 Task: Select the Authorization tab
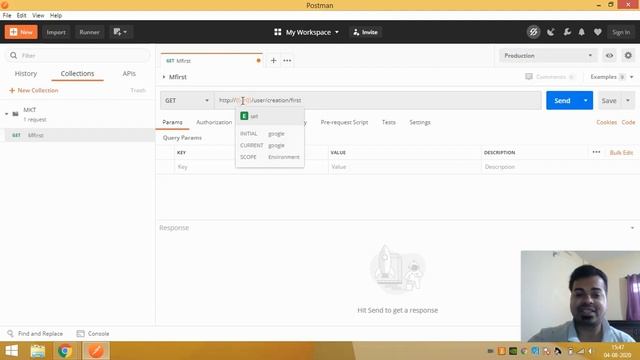coord(214,122)
